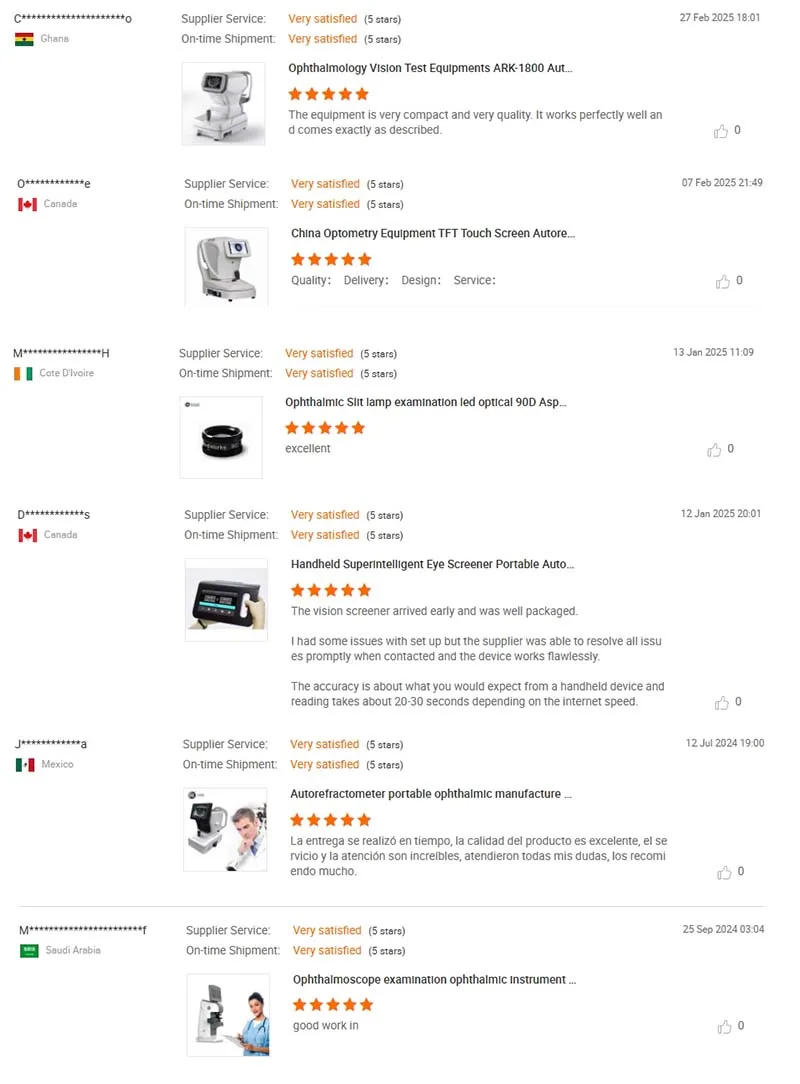The height and width of the screenshot is (1084, 800).
Task: Open Autorefractometer portable ophthalmic product link
Action: 431,794
